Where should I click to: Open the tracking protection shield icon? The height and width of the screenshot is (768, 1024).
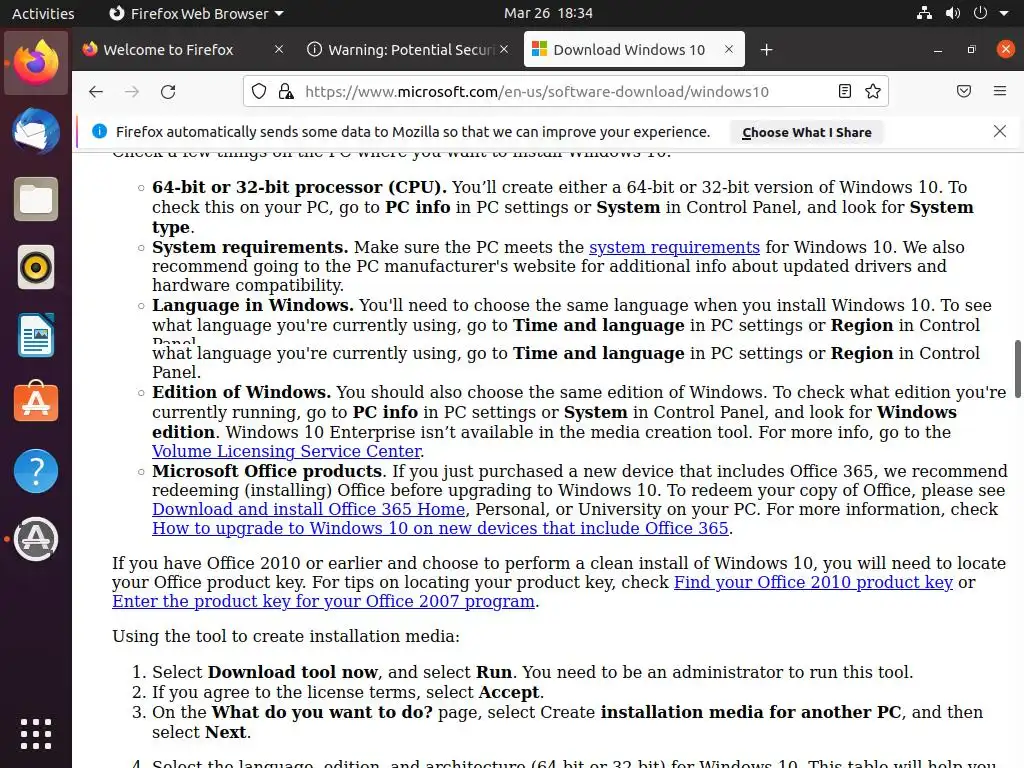tap(259, 91)
